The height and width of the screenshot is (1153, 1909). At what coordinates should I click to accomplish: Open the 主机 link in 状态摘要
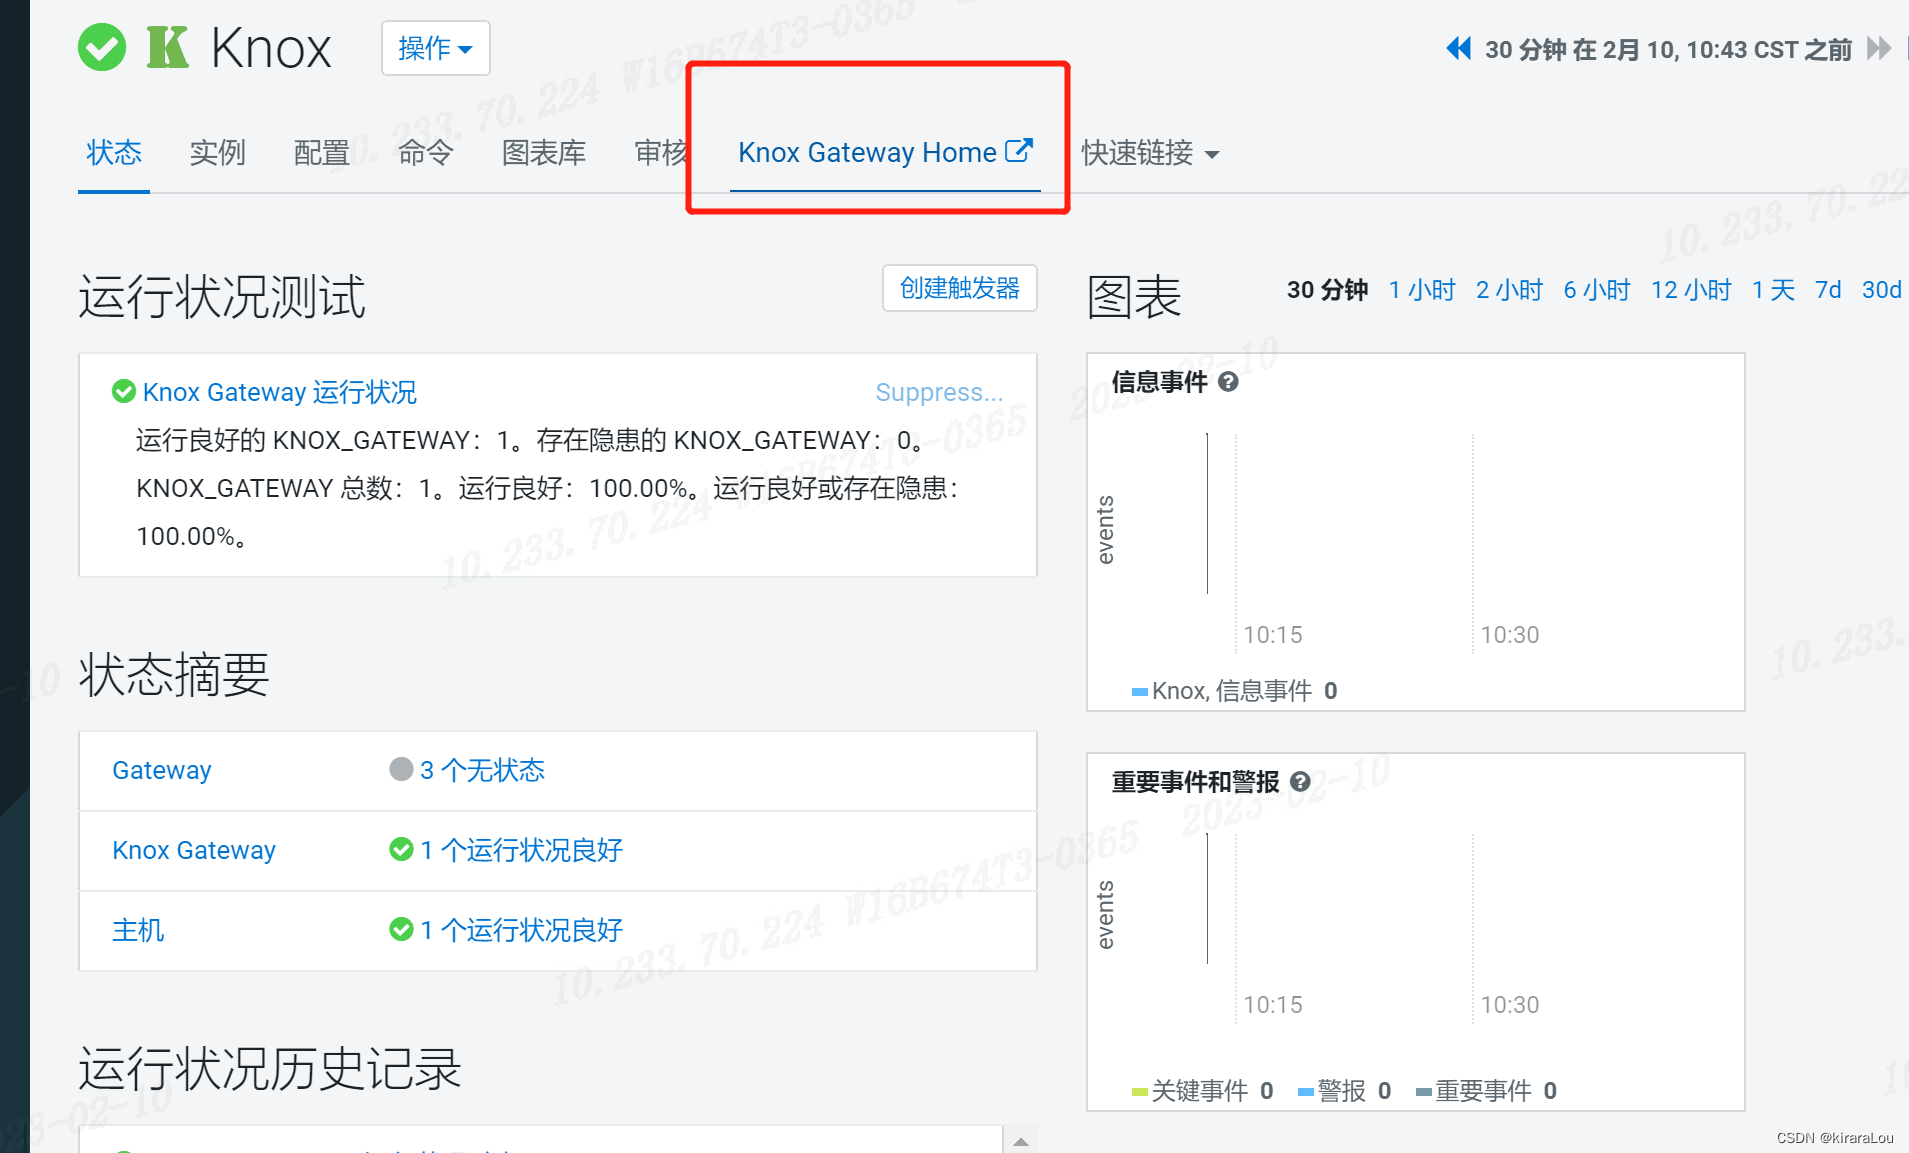(138, 930)
